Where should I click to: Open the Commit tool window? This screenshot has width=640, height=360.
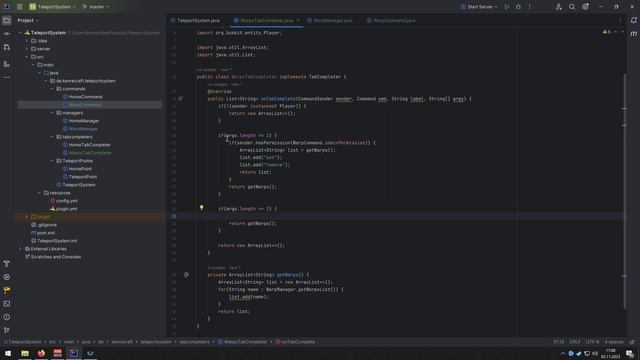point(7,34)
